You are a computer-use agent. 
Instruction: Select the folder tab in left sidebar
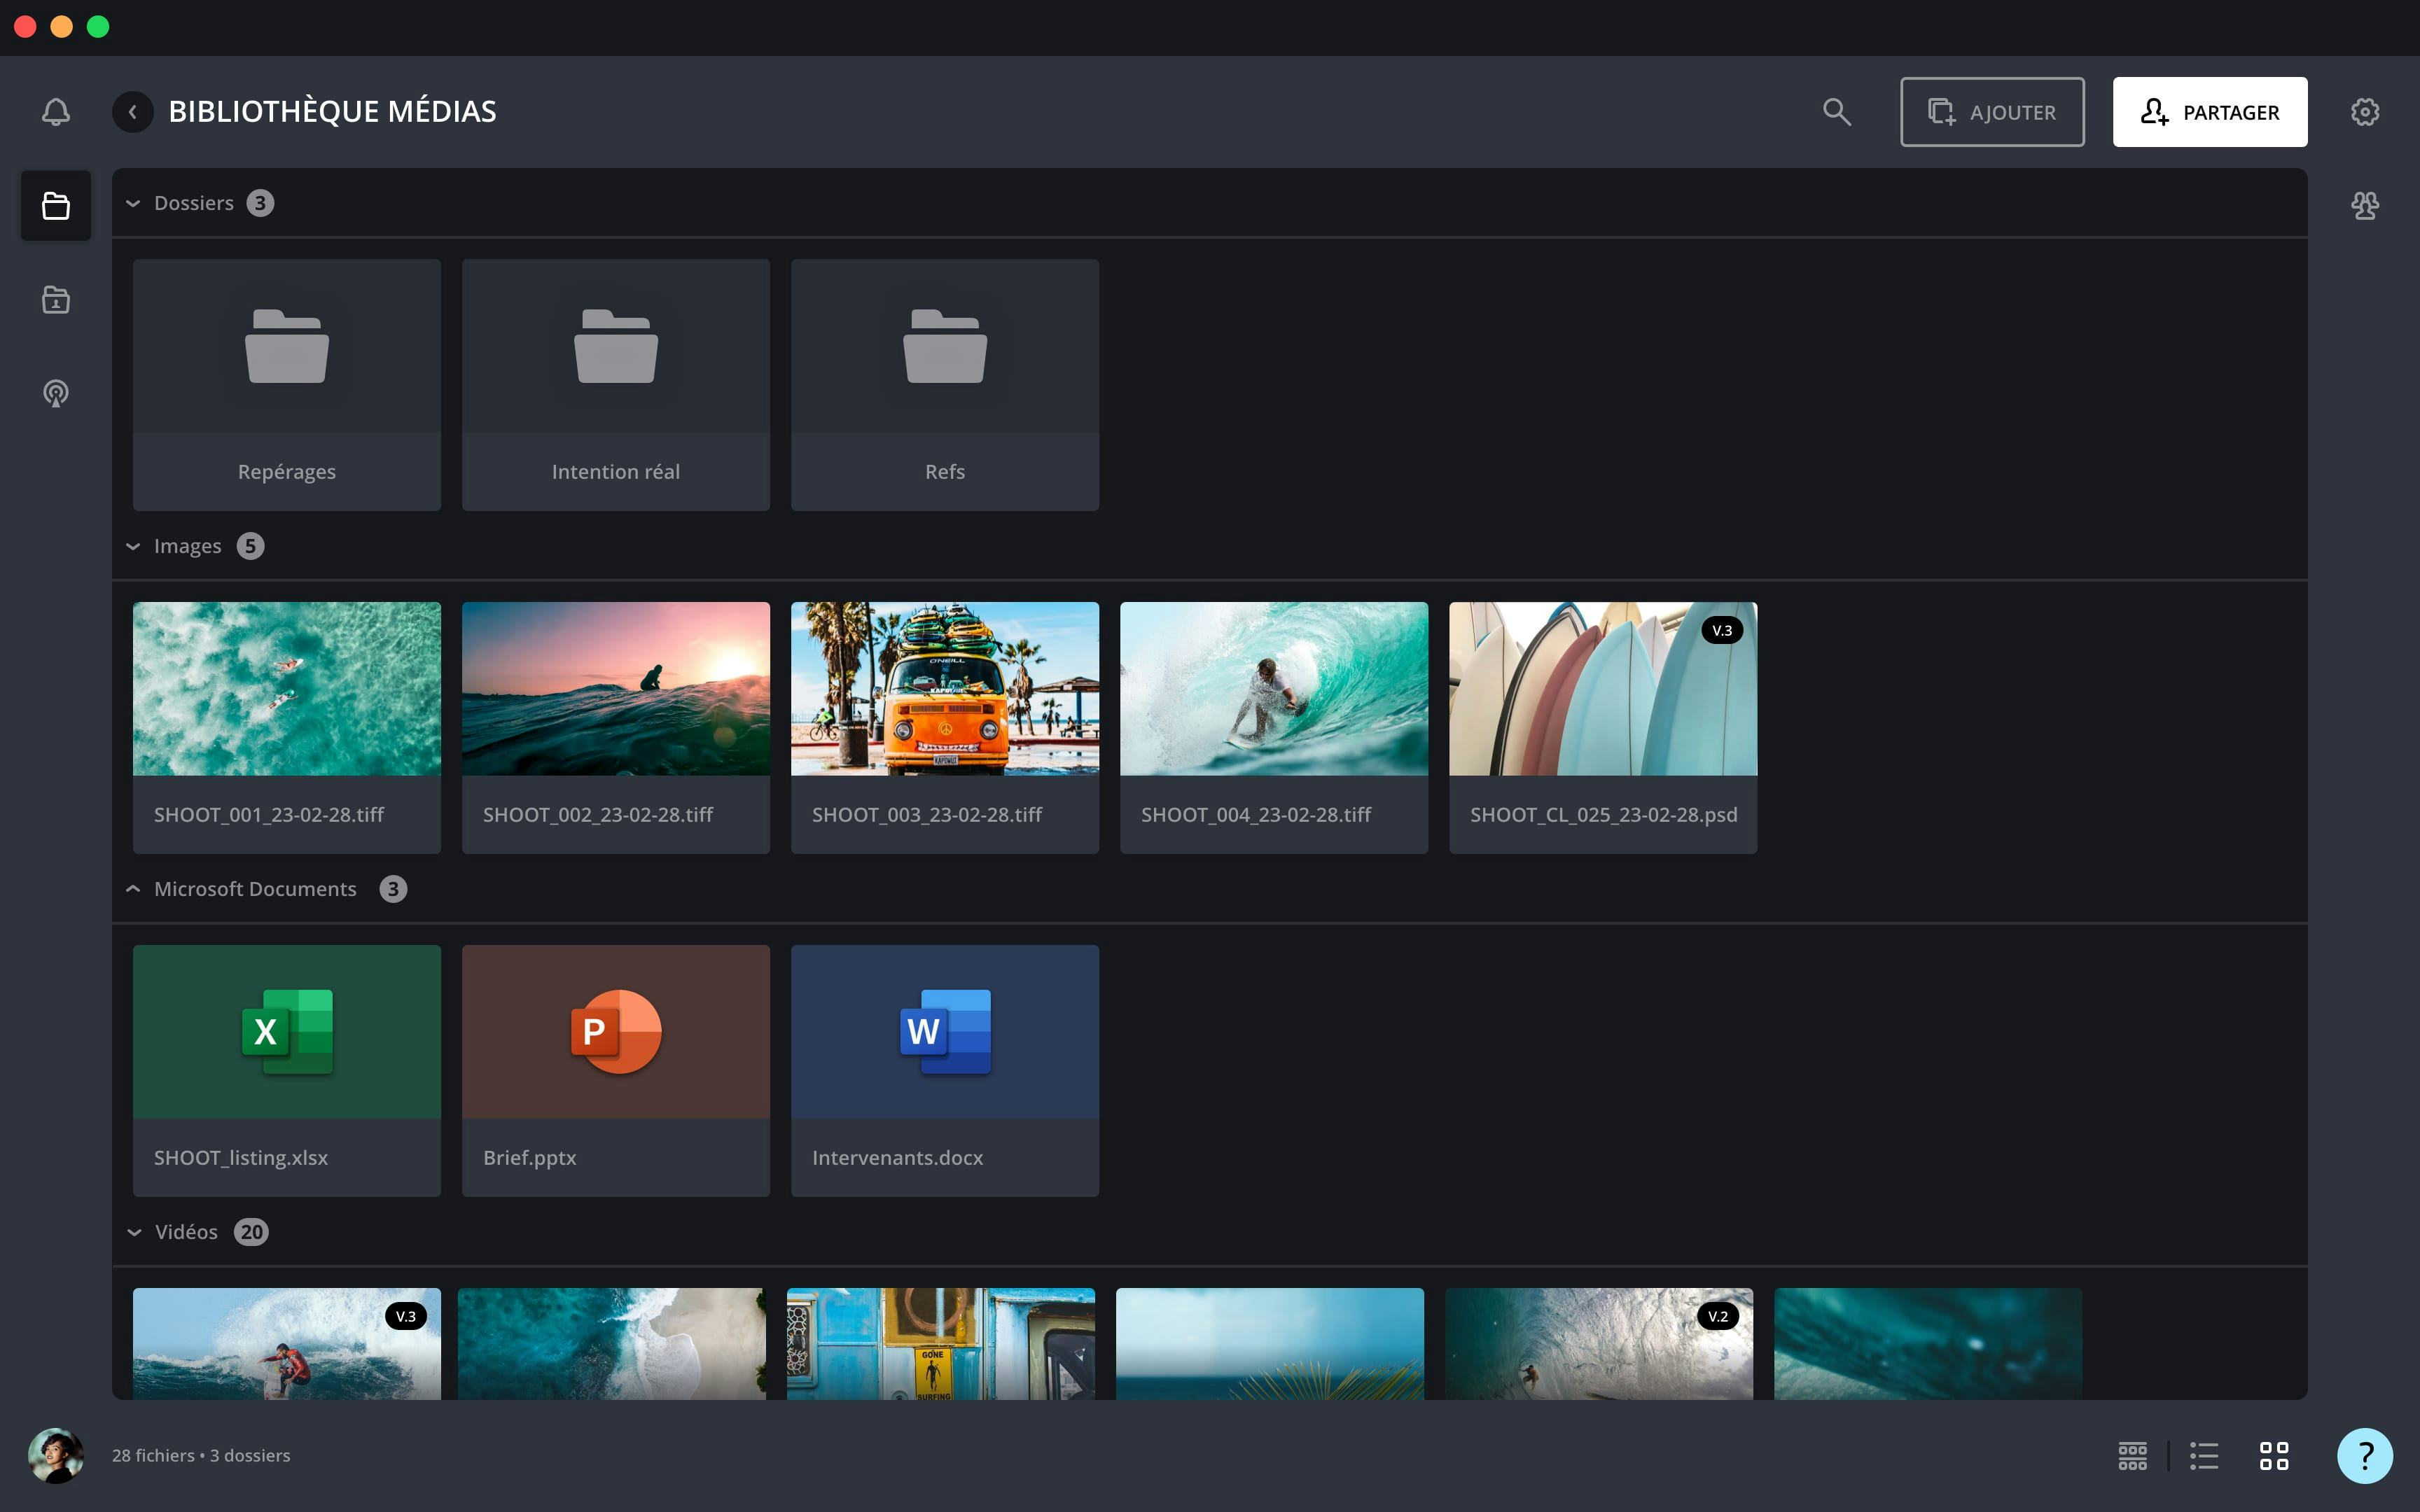tap(56, 206)
